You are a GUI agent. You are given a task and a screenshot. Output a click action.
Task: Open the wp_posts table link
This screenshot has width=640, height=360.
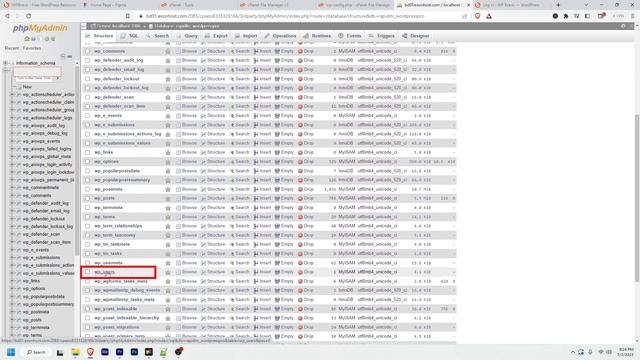(x=104, y=198)
